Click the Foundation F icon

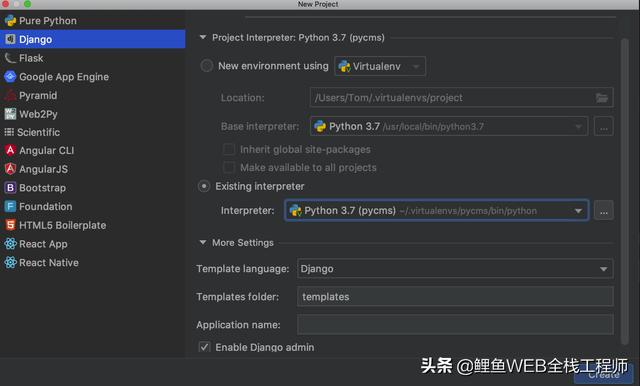coord(10,206)
